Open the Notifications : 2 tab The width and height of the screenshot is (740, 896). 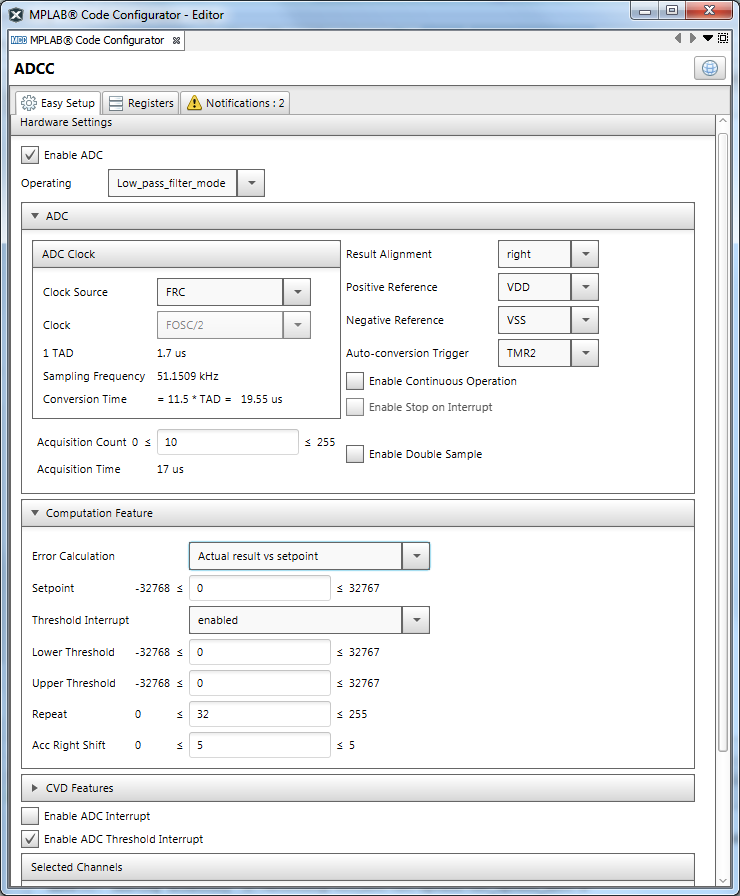235,103
